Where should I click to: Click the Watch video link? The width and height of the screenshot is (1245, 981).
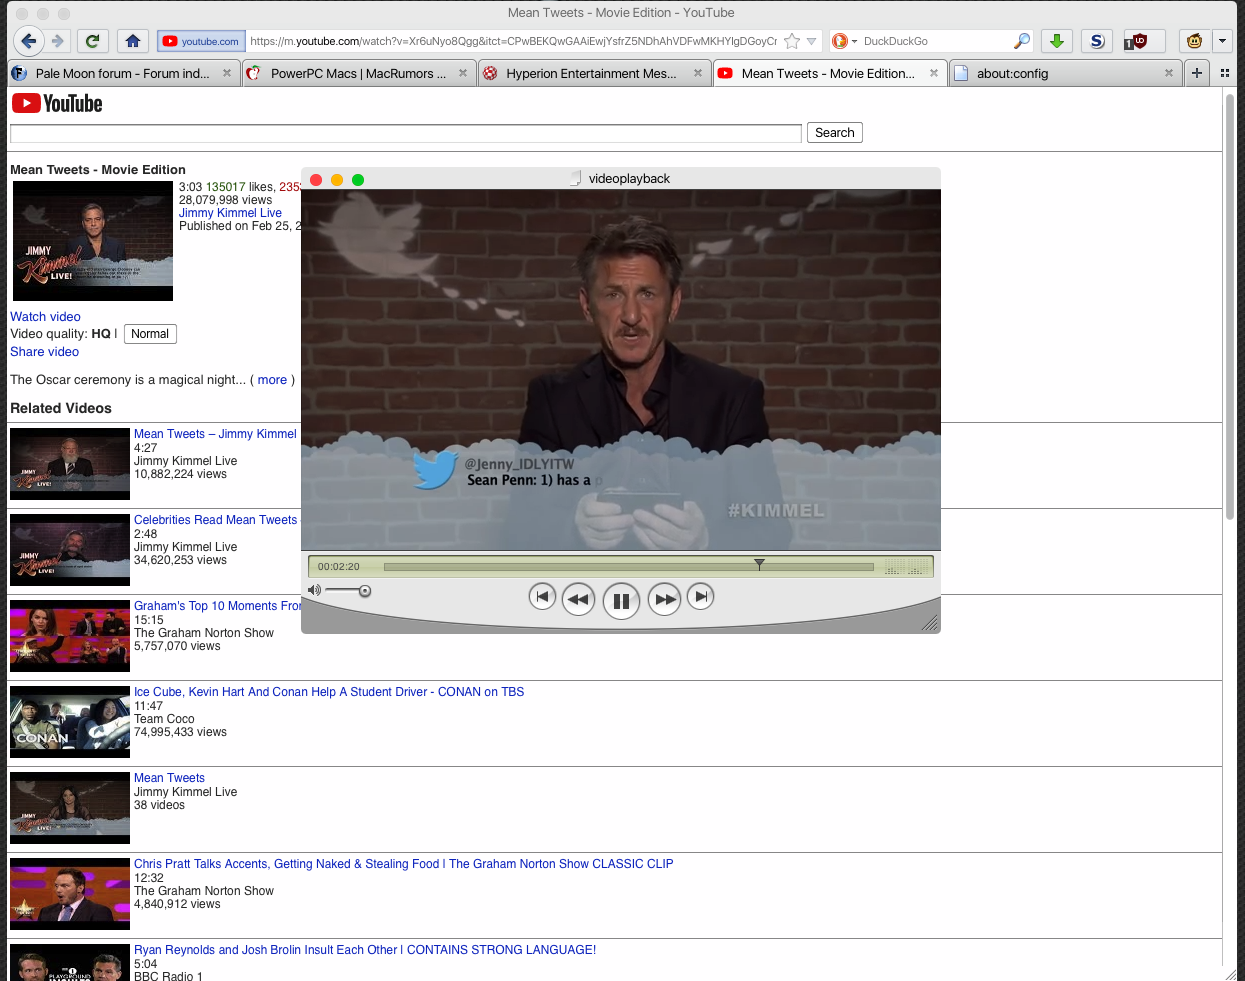tap(45, 317)
